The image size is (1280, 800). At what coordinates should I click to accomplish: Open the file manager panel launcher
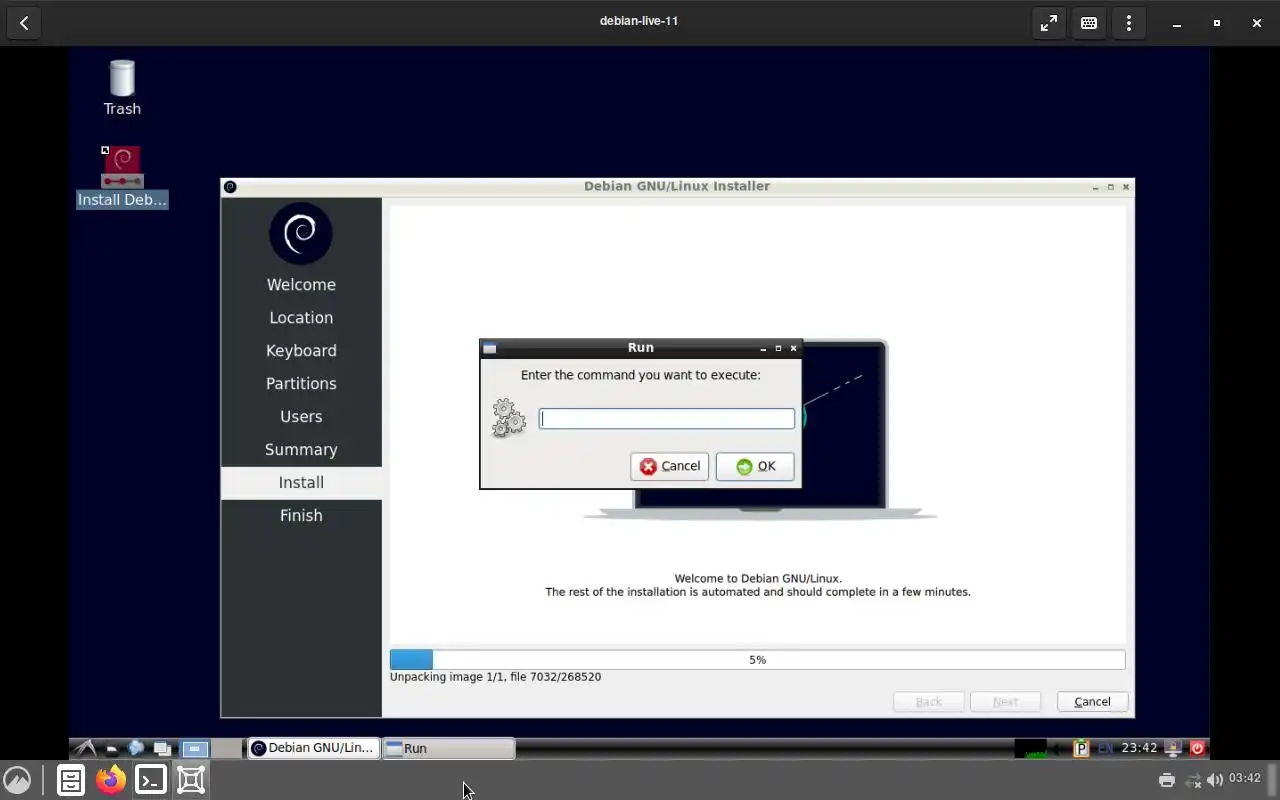pyautogui.click(x=111, y=748)
